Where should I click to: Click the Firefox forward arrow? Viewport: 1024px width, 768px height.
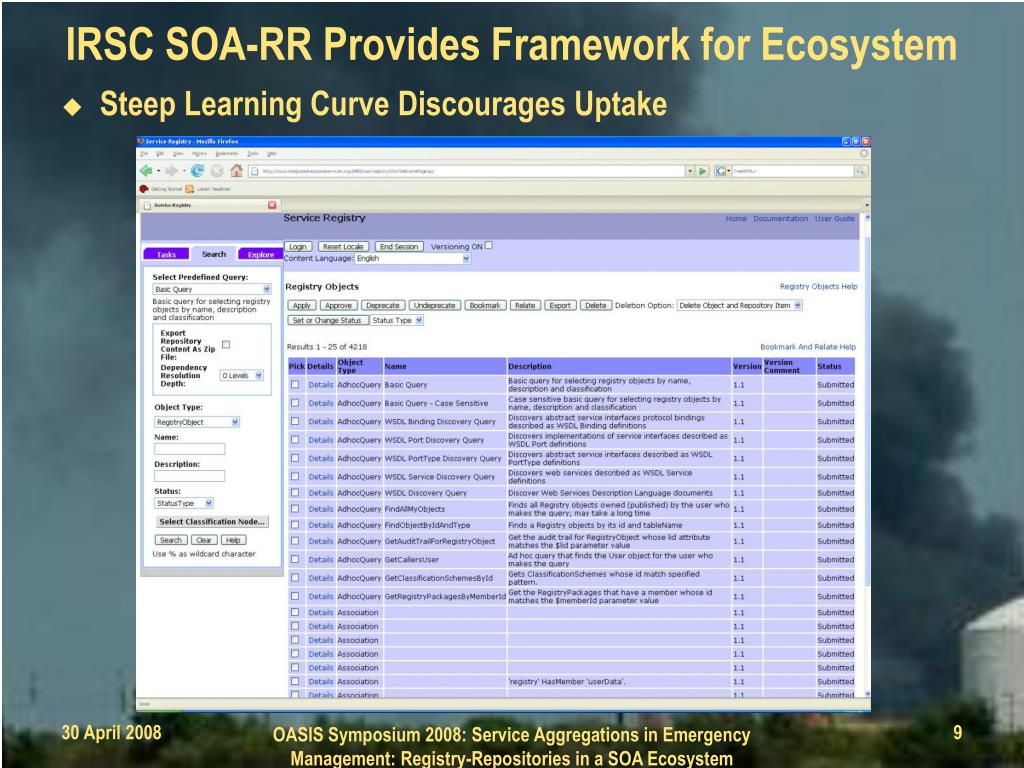click(x=171, y=171)
